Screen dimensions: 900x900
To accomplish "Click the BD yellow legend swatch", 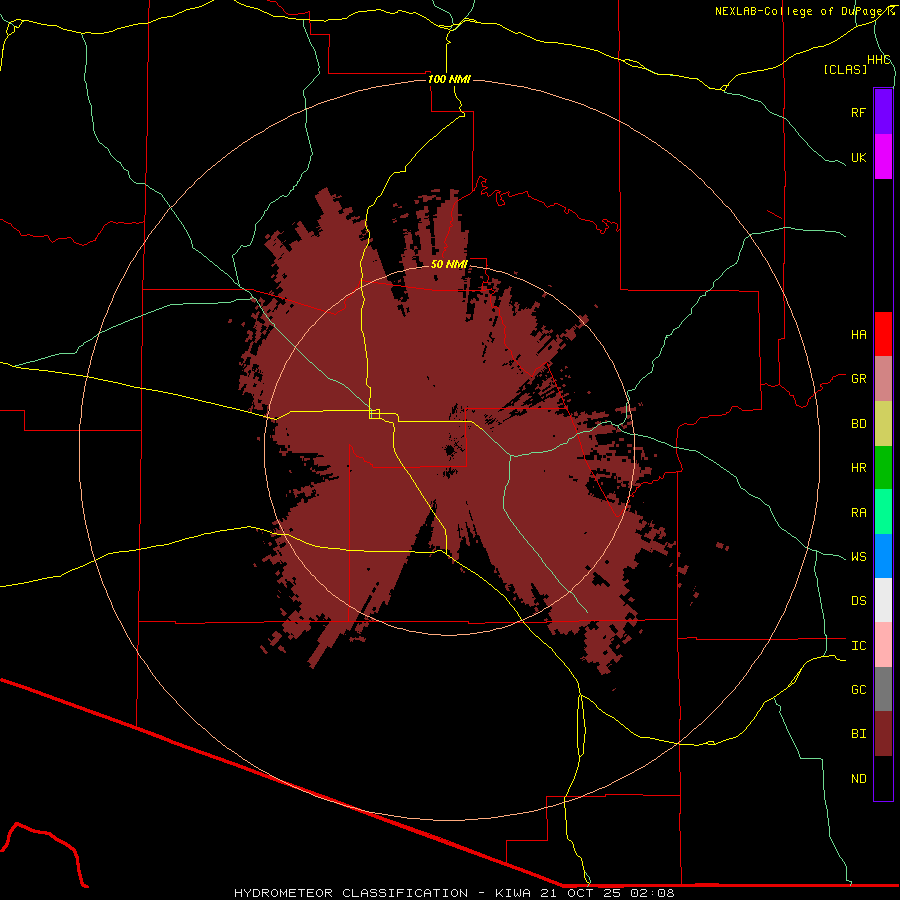I will click(883, 424).
